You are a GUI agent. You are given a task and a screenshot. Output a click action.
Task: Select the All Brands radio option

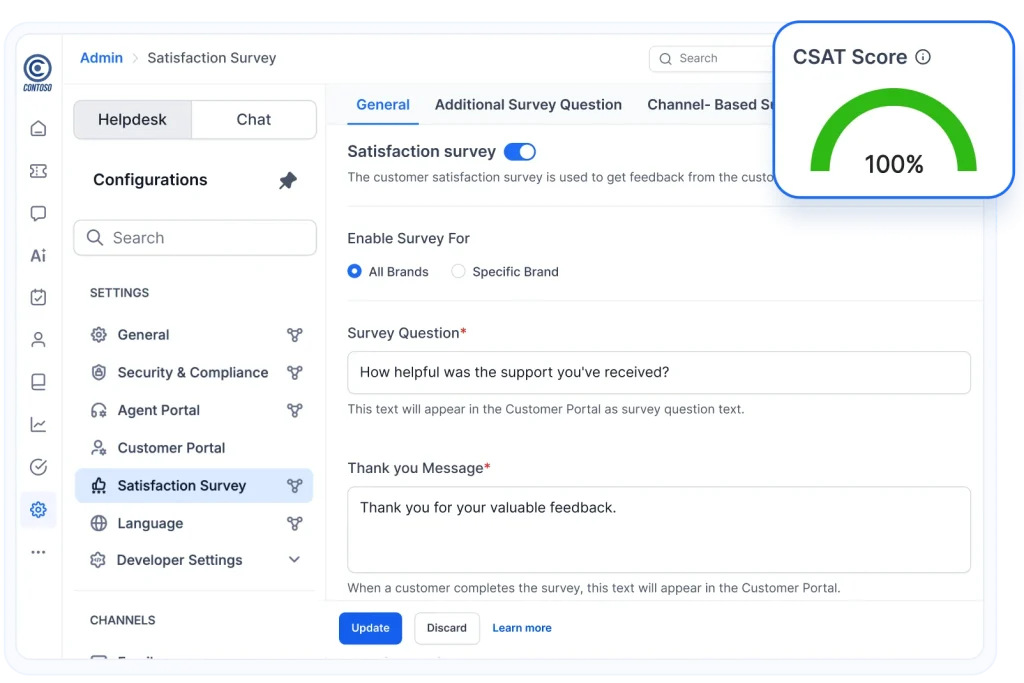354,271
